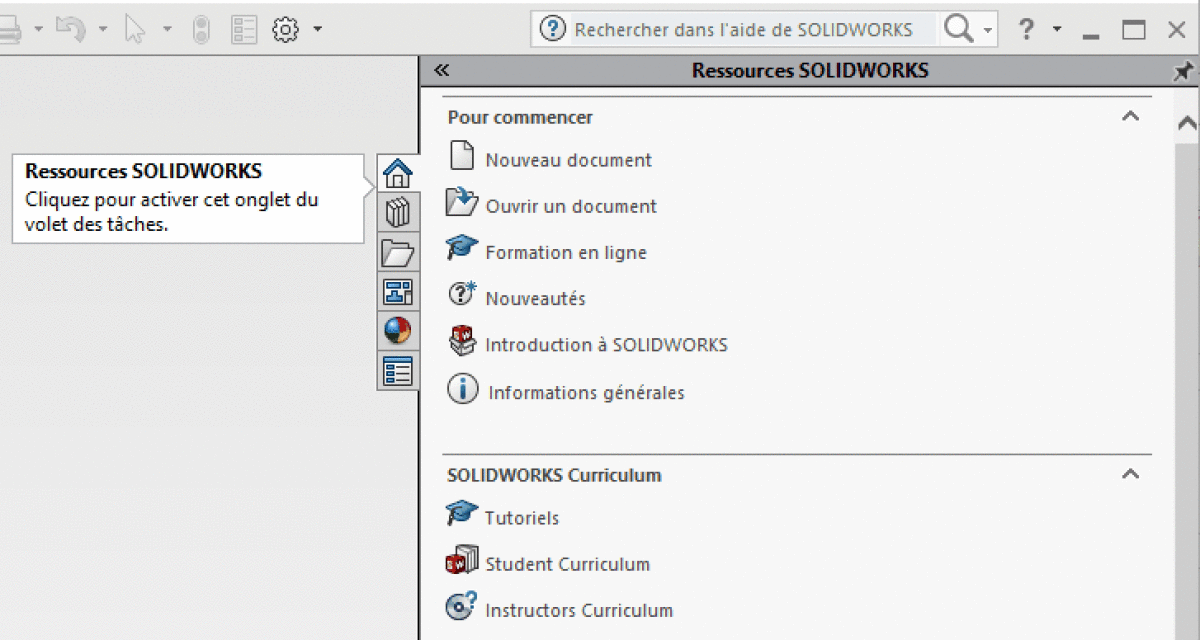
Task: Open the Tutoriels link
Action: pos(522,518)
